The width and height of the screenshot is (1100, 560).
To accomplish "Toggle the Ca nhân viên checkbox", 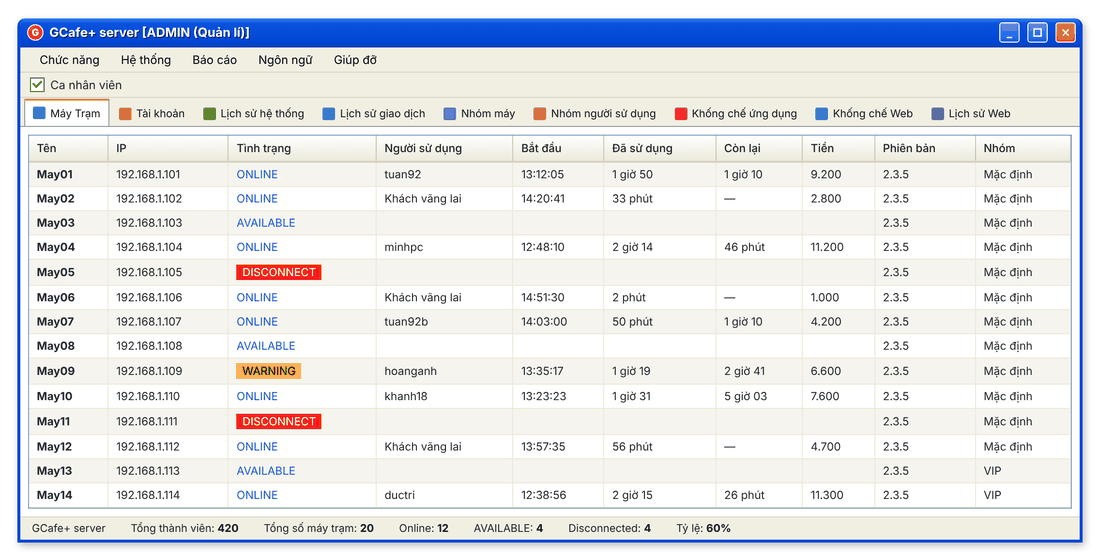I will pos(37,85).
